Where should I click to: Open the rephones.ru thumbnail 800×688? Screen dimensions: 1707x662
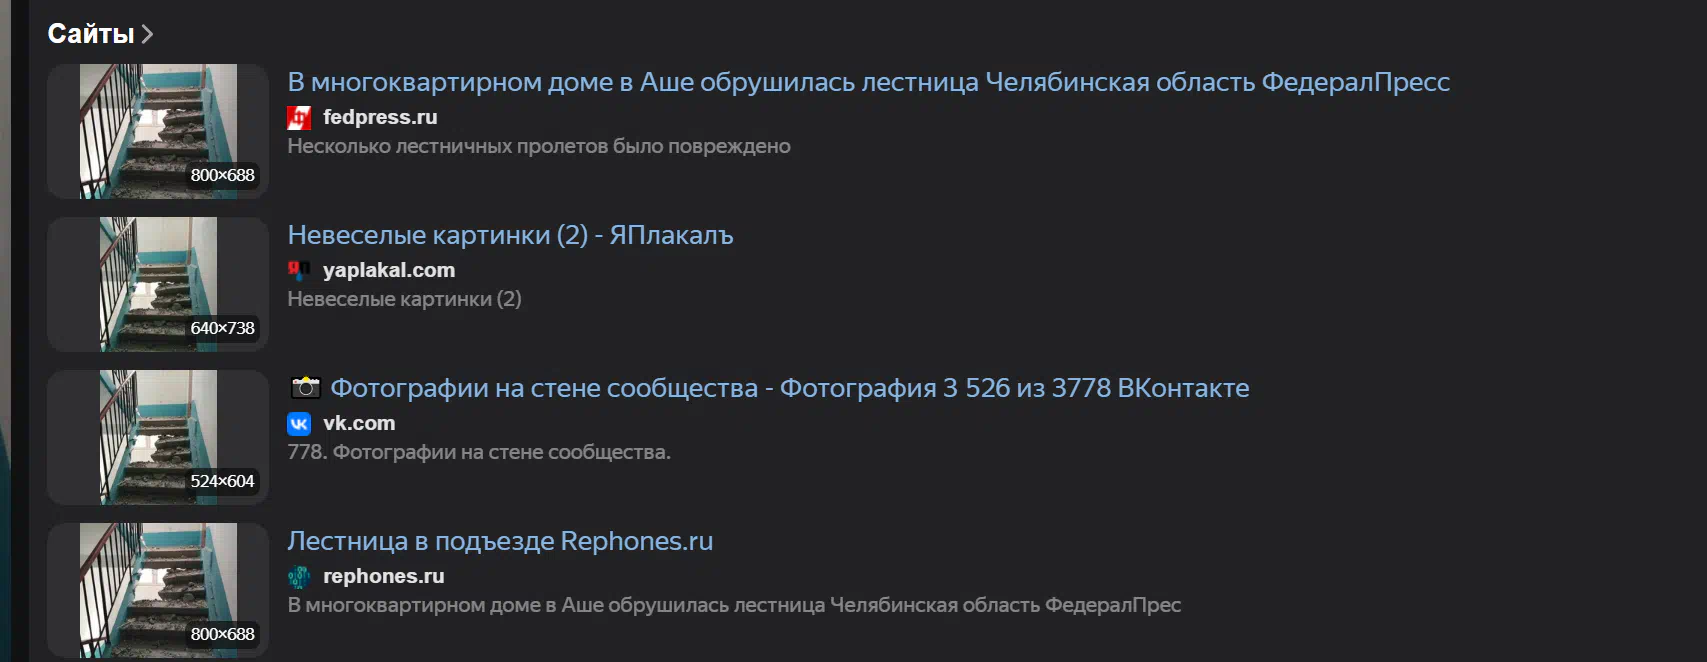[158, 590]
